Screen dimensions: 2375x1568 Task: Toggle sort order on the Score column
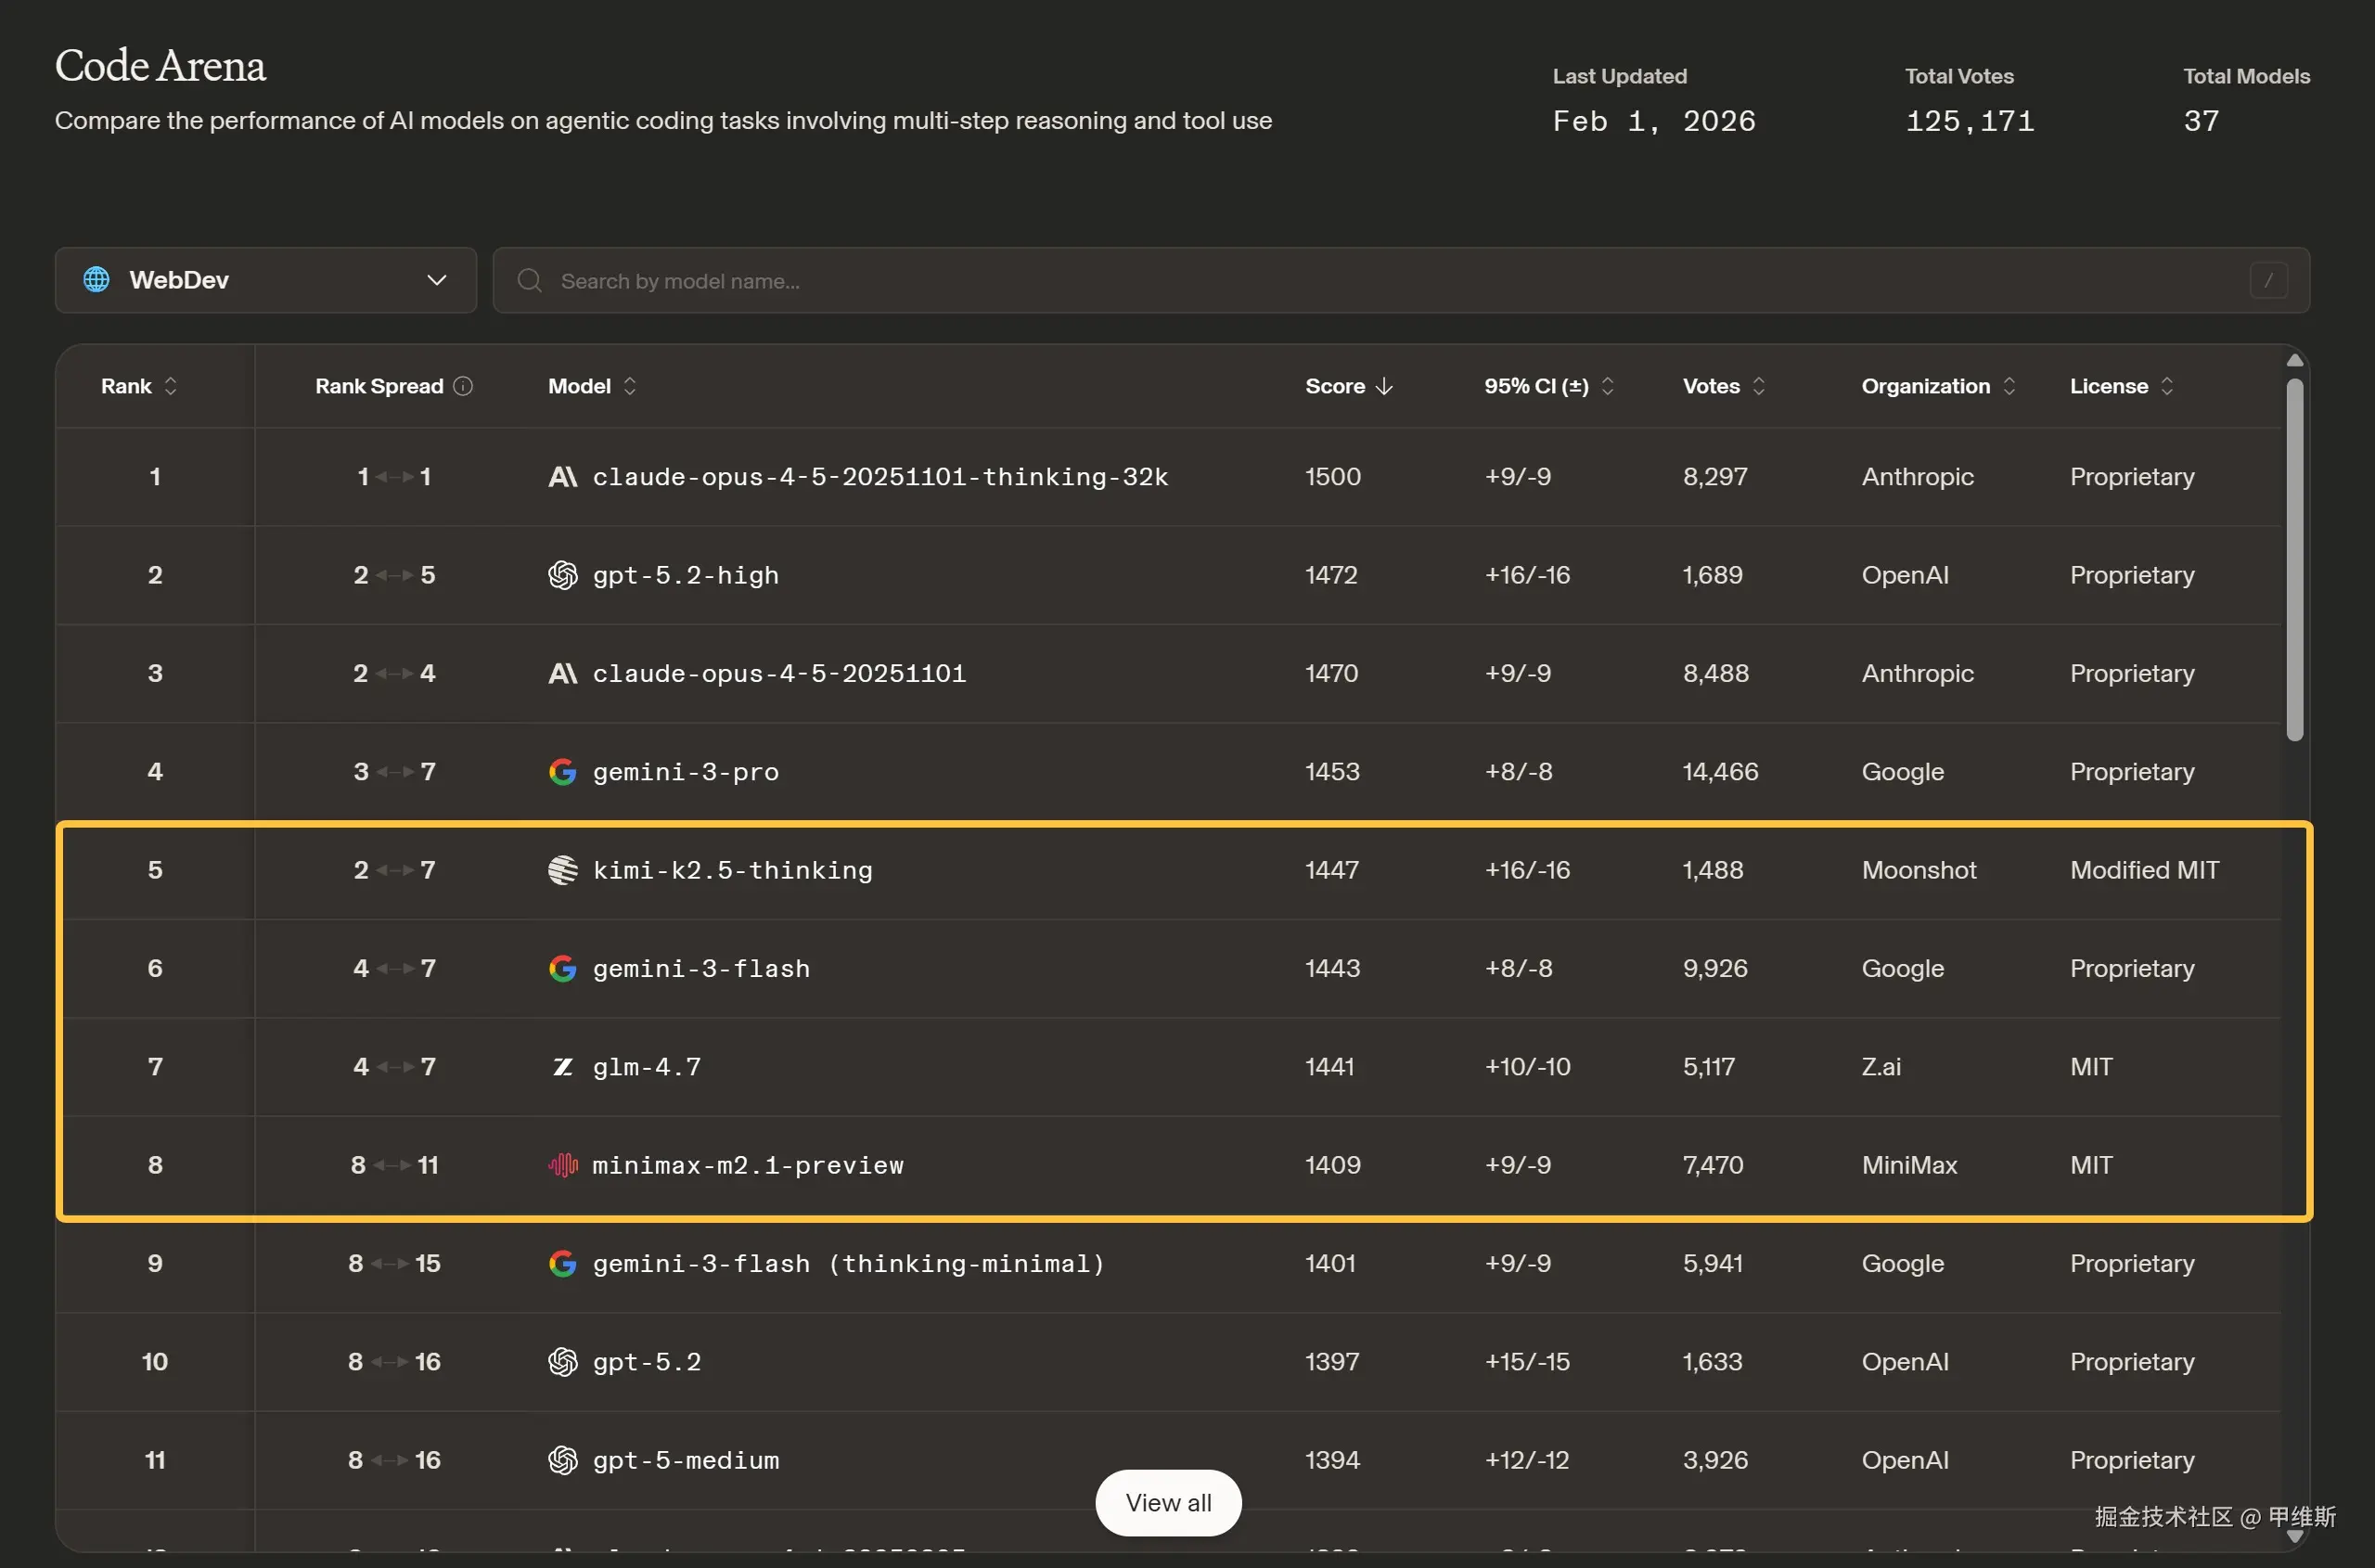click(1384, 386)
